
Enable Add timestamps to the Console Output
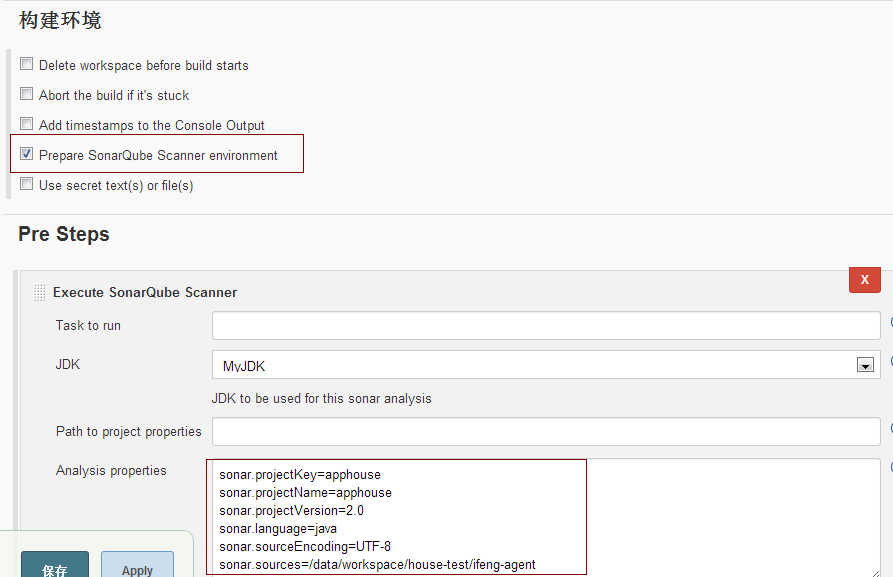26,124
